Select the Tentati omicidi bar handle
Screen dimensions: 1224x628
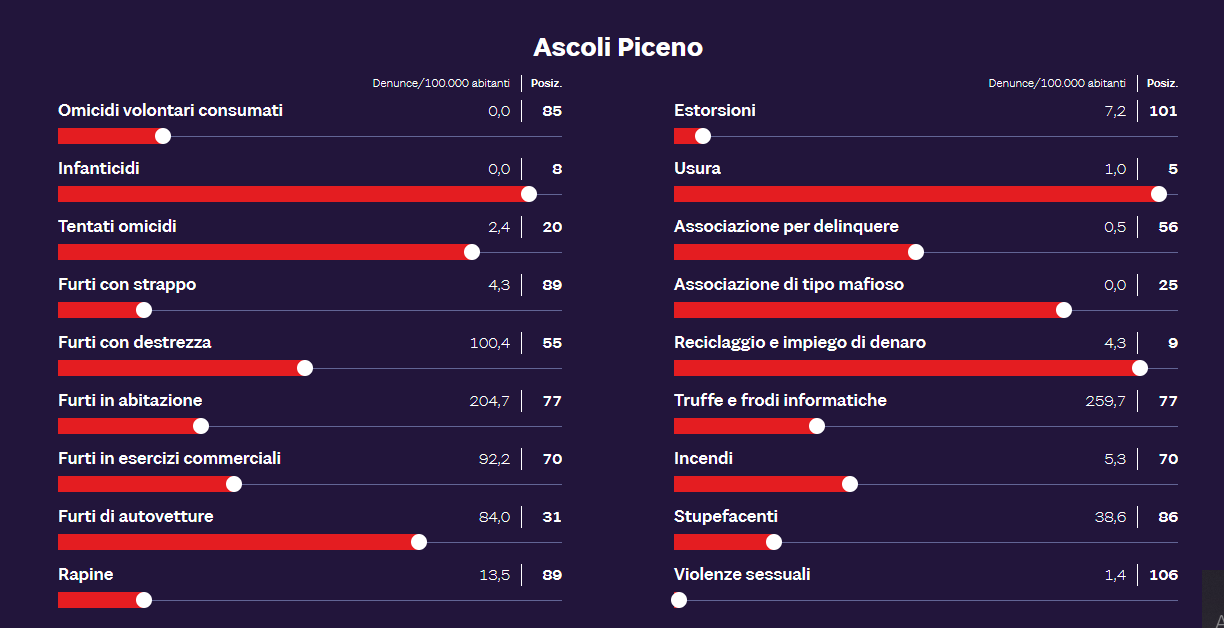[472, 252]
